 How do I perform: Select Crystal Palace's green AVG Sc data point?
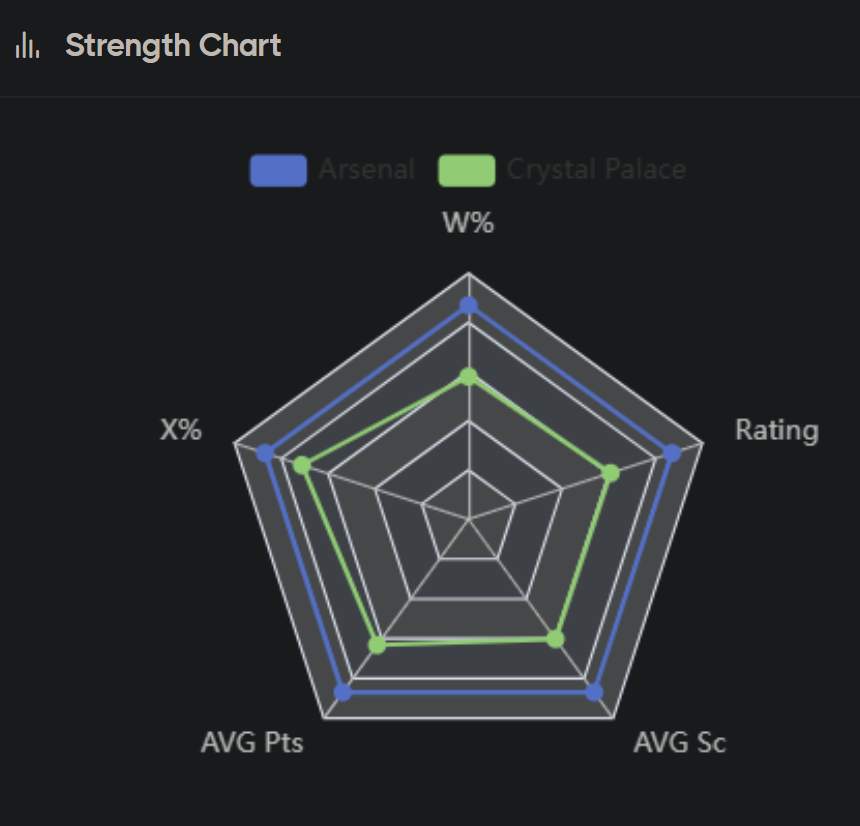[x=556, y=639]
